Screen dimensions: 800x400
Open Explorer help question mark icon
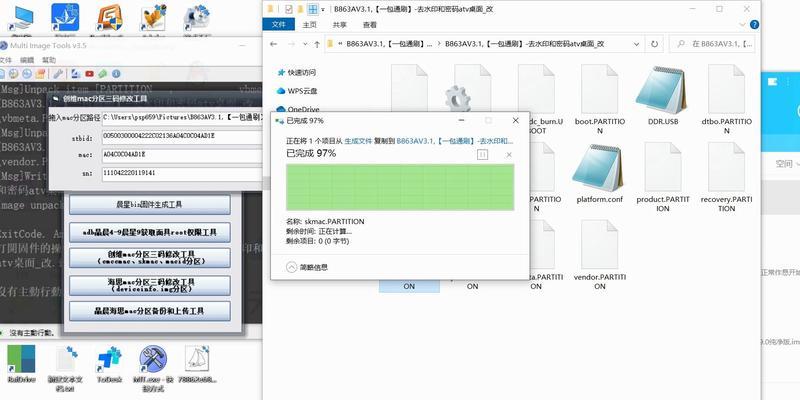754,24
